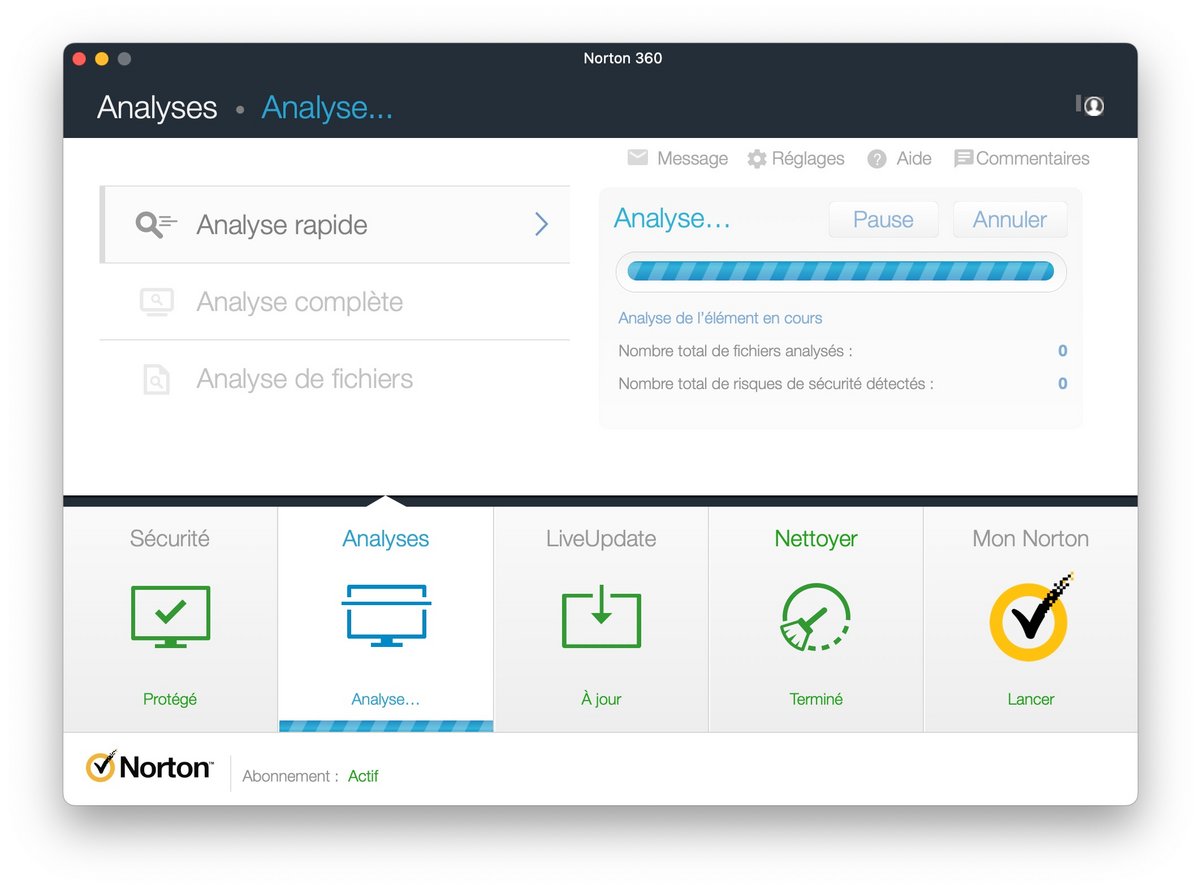Click the Analyse… status under Analyses
Image resolution: width=1200 pixels, height=889 pixels.
[x=386, y=700]
